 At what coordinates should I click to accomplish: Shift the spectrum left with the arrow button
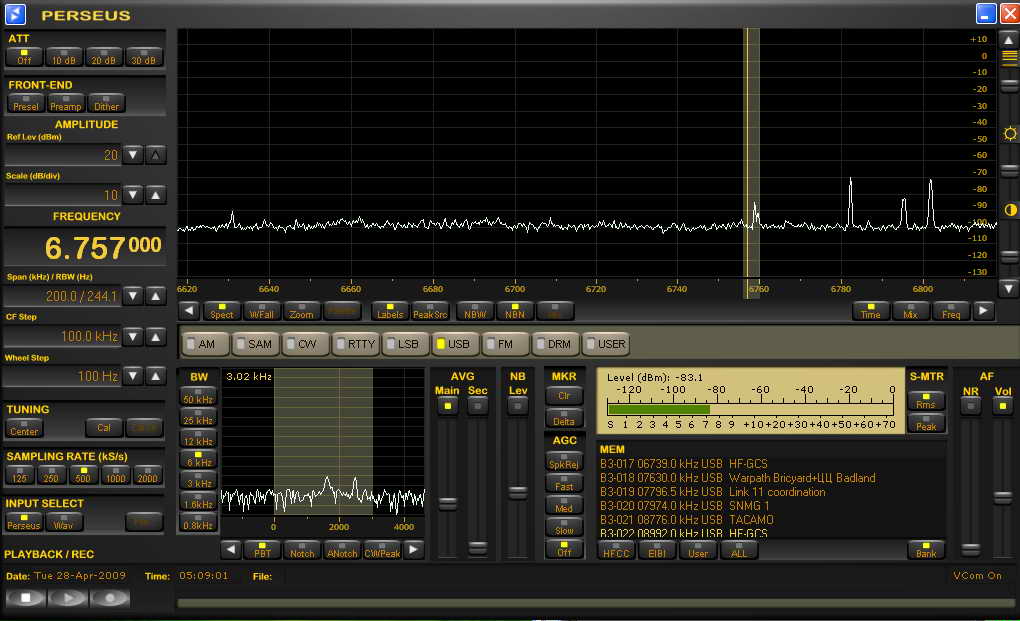click(x=189, y=311)
